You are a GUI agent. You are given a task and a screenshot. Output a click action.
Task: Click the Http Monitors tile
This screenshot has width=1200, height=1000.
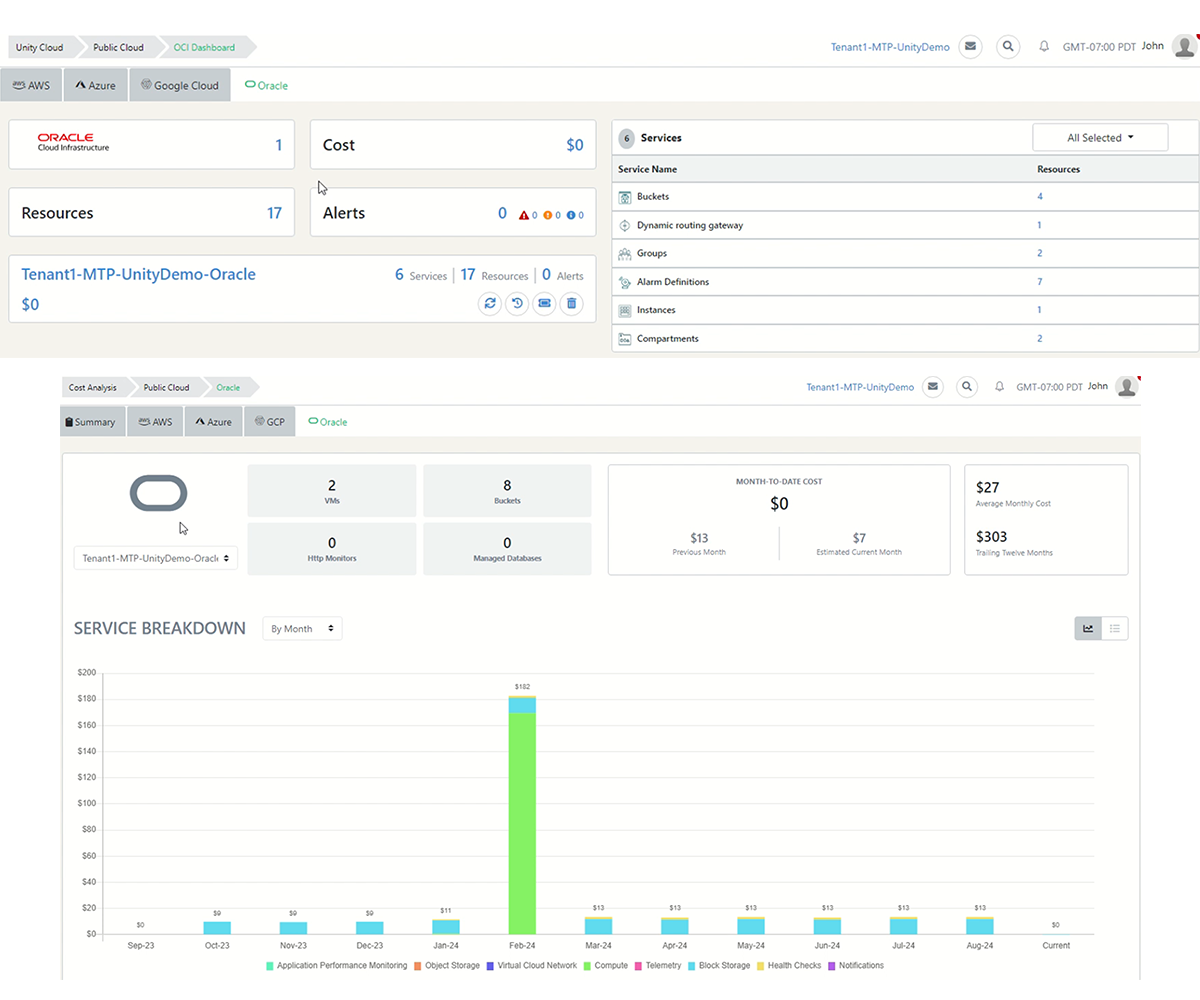pyautogui.click(x=332, y=549)
